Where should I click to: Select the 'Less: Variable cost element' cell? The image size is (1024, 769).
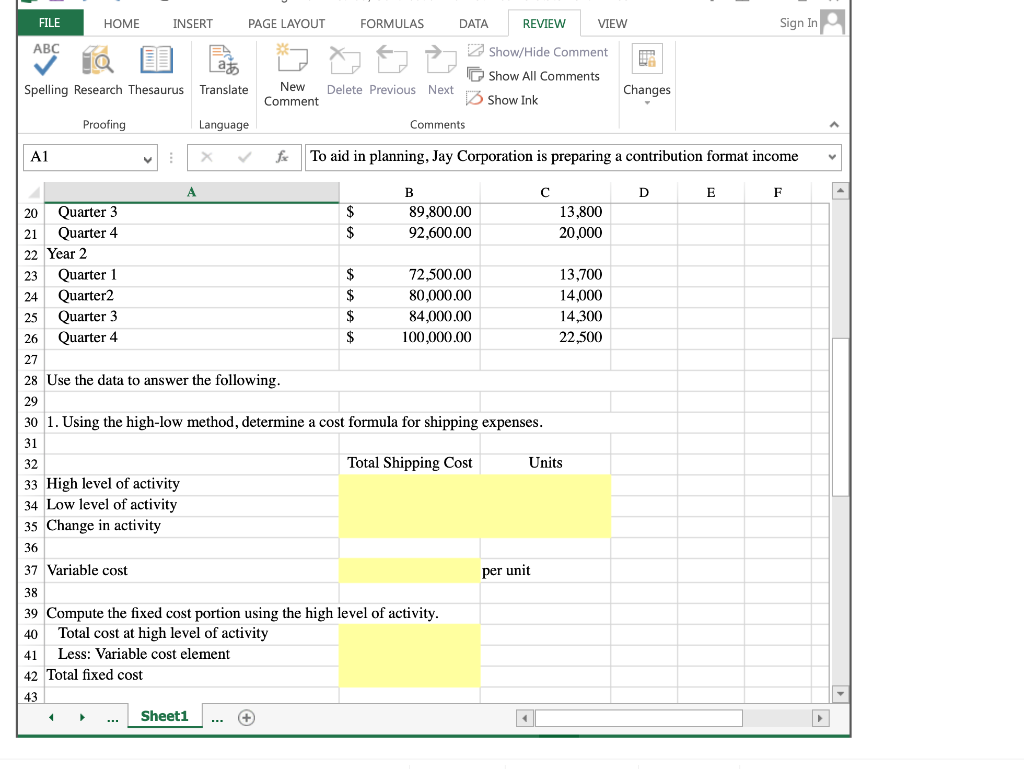point(191,655)
